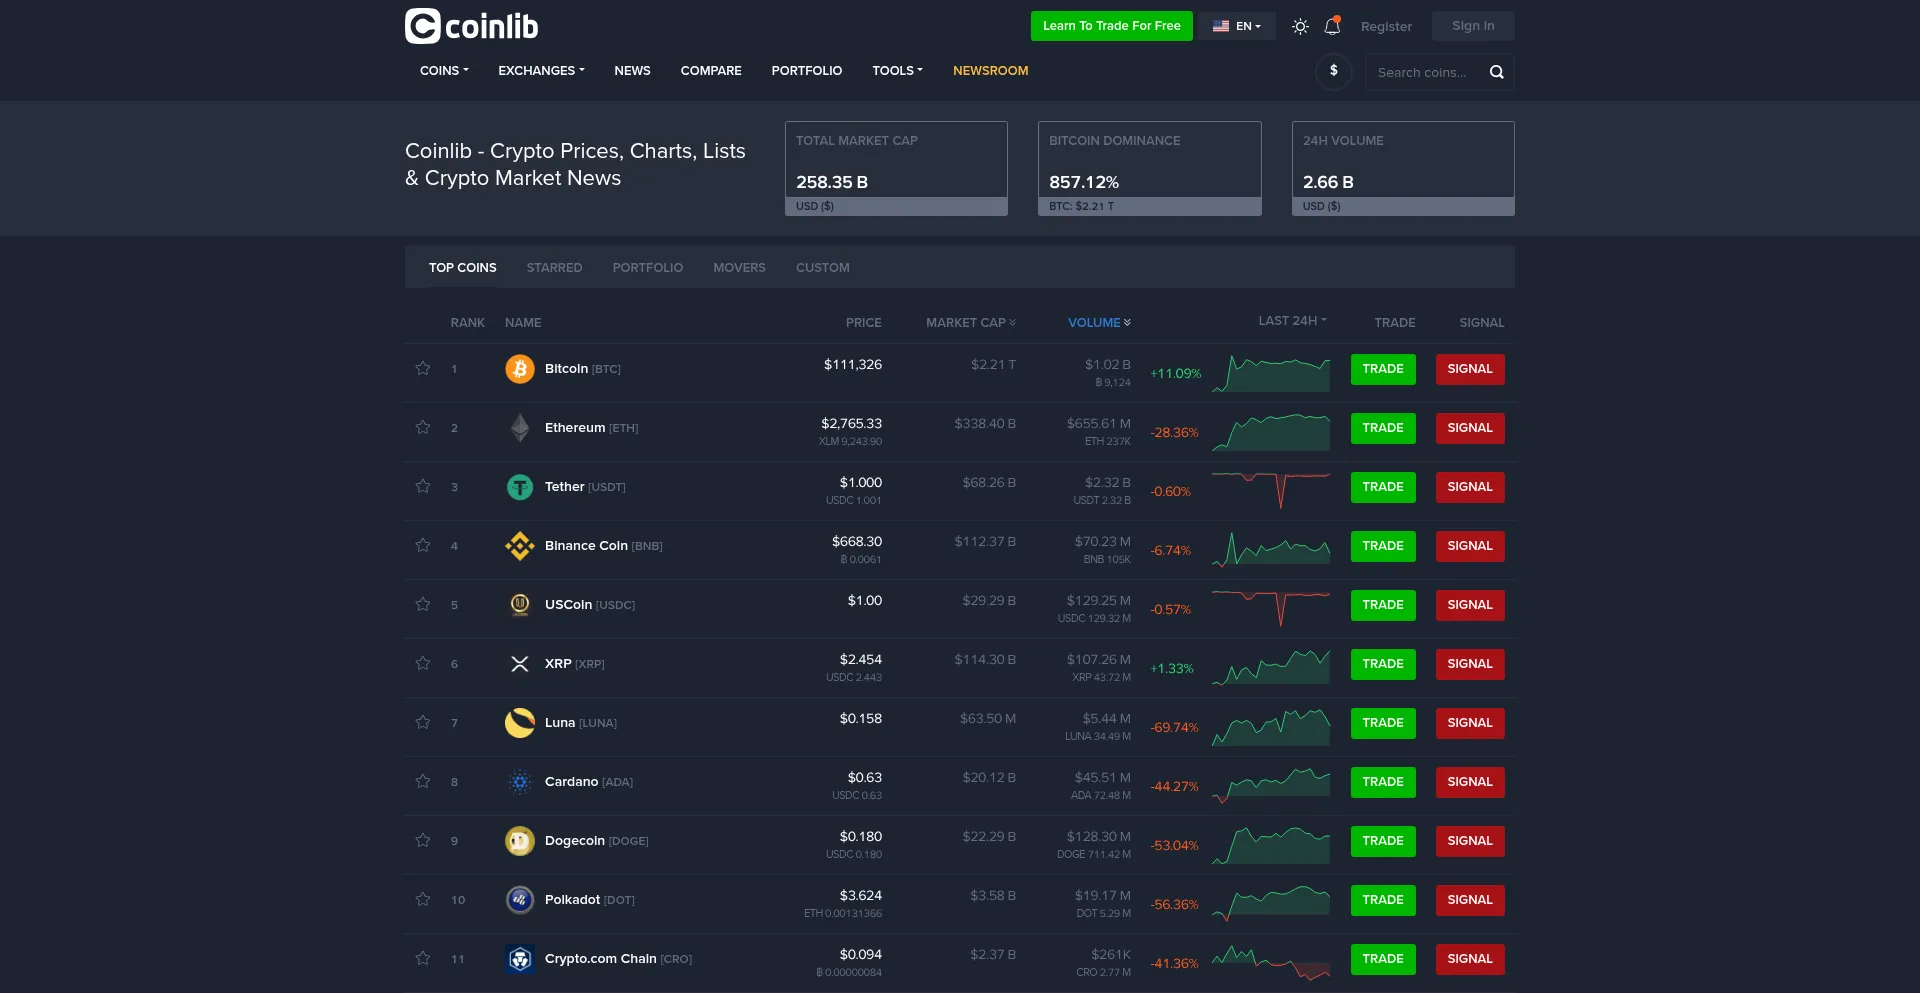Click the Ethereum coin icon
1920x993 pixels.
pyautogui.click(x=520, y=428)
